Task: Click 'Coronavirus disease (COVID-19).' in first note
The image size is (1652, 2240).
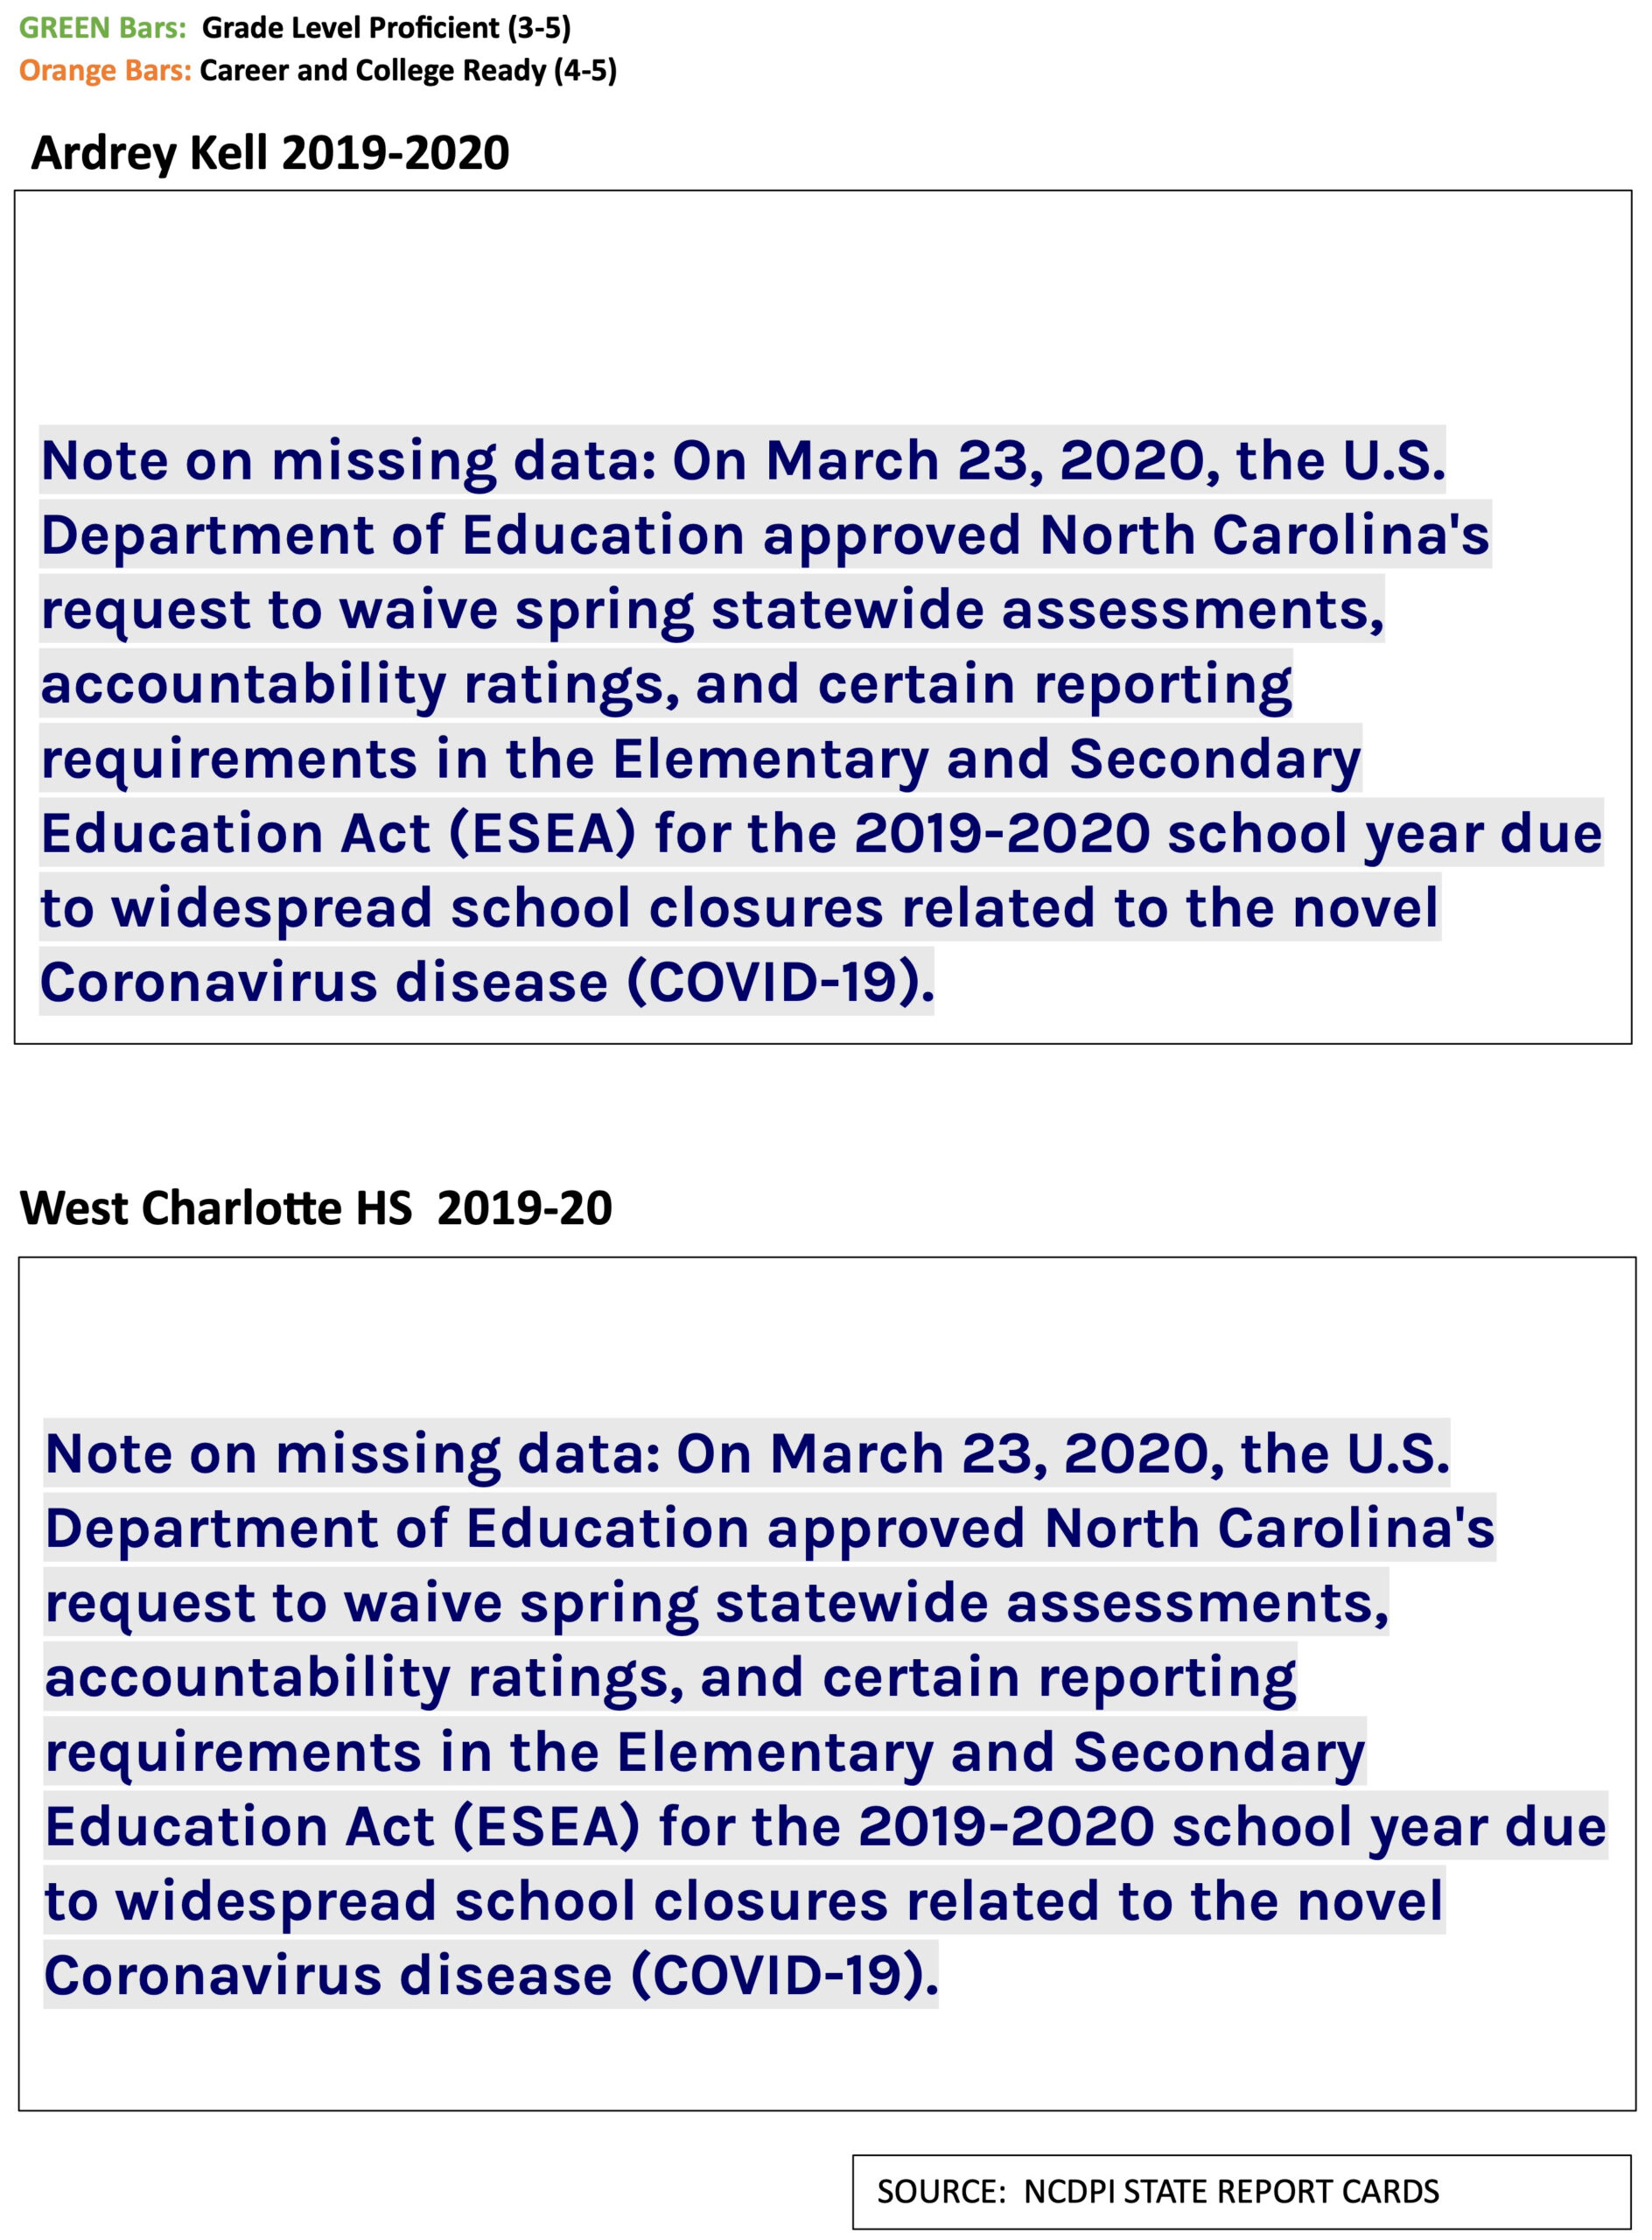Action: click(x=487, y=982)
